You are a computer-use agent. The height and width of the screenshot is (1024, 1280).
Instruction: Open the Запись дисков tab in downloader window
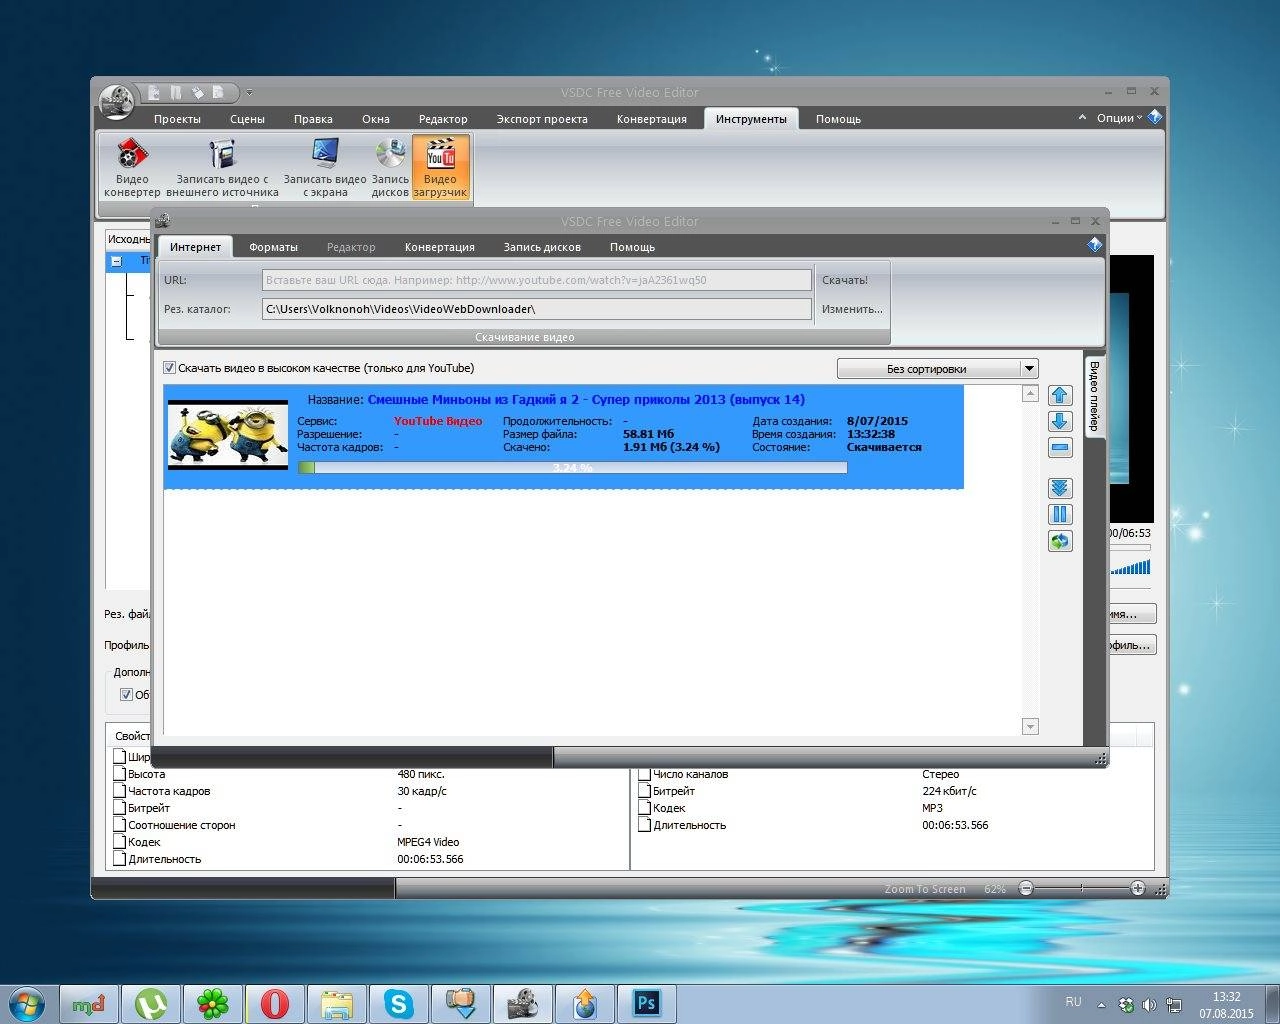click(x=542, y=247)
